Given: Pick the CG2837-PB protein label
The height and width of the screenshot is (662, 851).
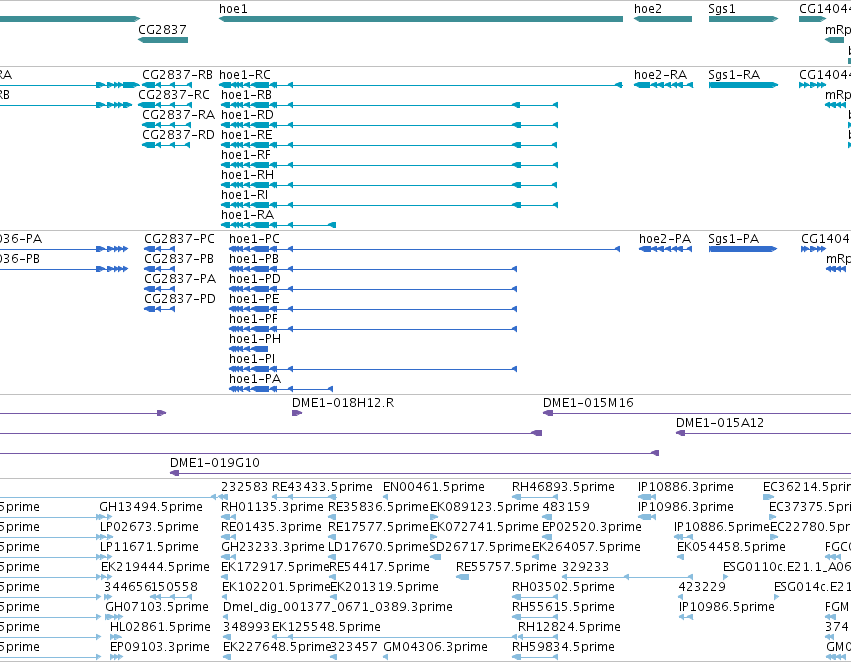Looking at the screenshot, I should (179, 259).
